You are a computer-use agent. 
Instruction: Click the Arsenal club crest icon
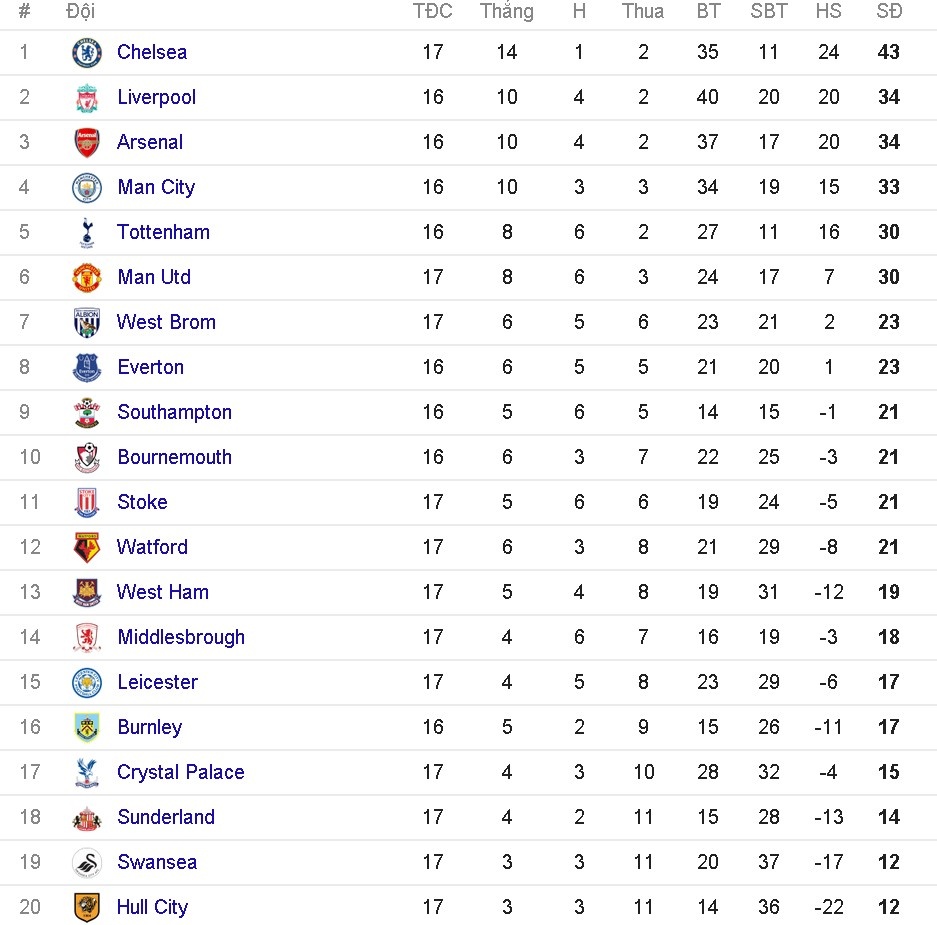point(87,142)
